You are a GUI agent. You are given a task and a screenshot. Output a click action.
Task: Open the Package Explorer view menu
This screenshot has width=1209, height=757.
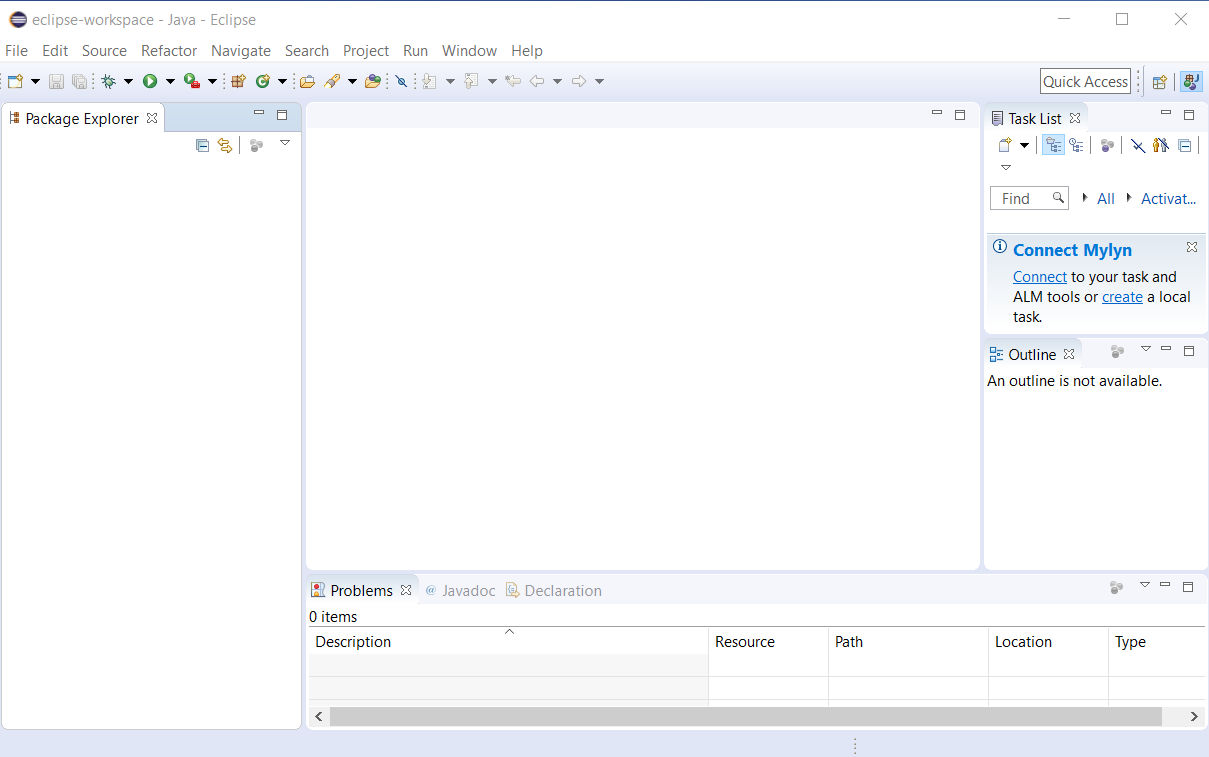285,143
